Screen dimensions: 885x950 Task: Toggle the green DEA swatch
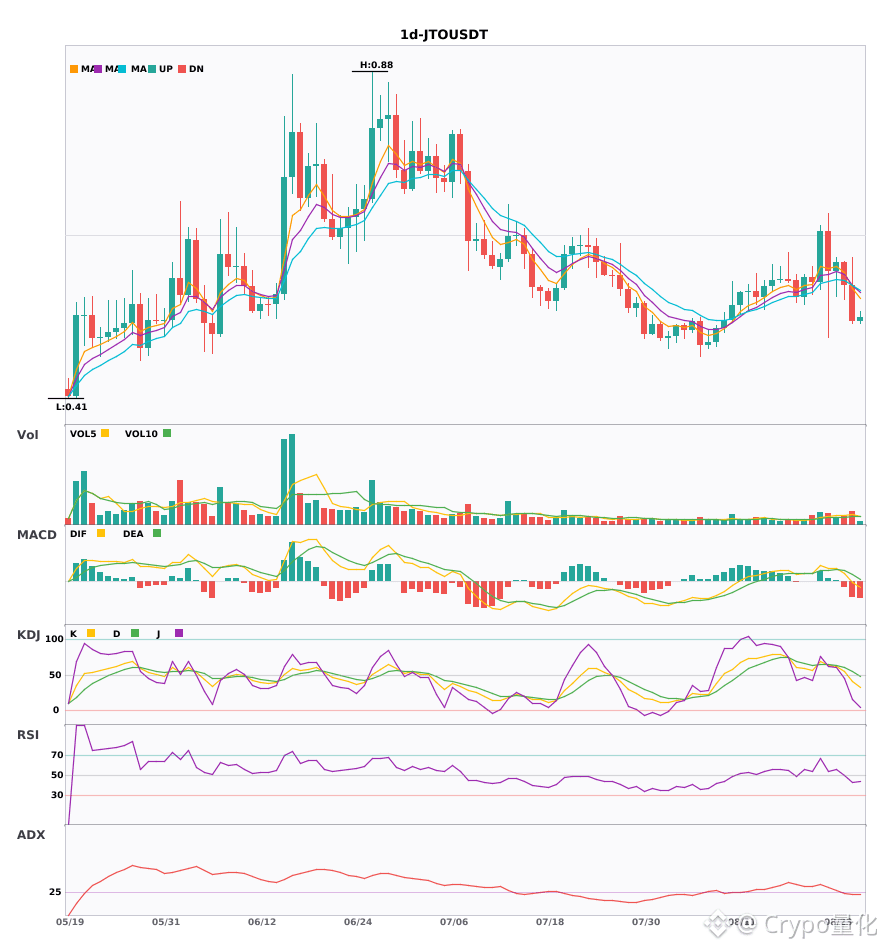(157, 533)
